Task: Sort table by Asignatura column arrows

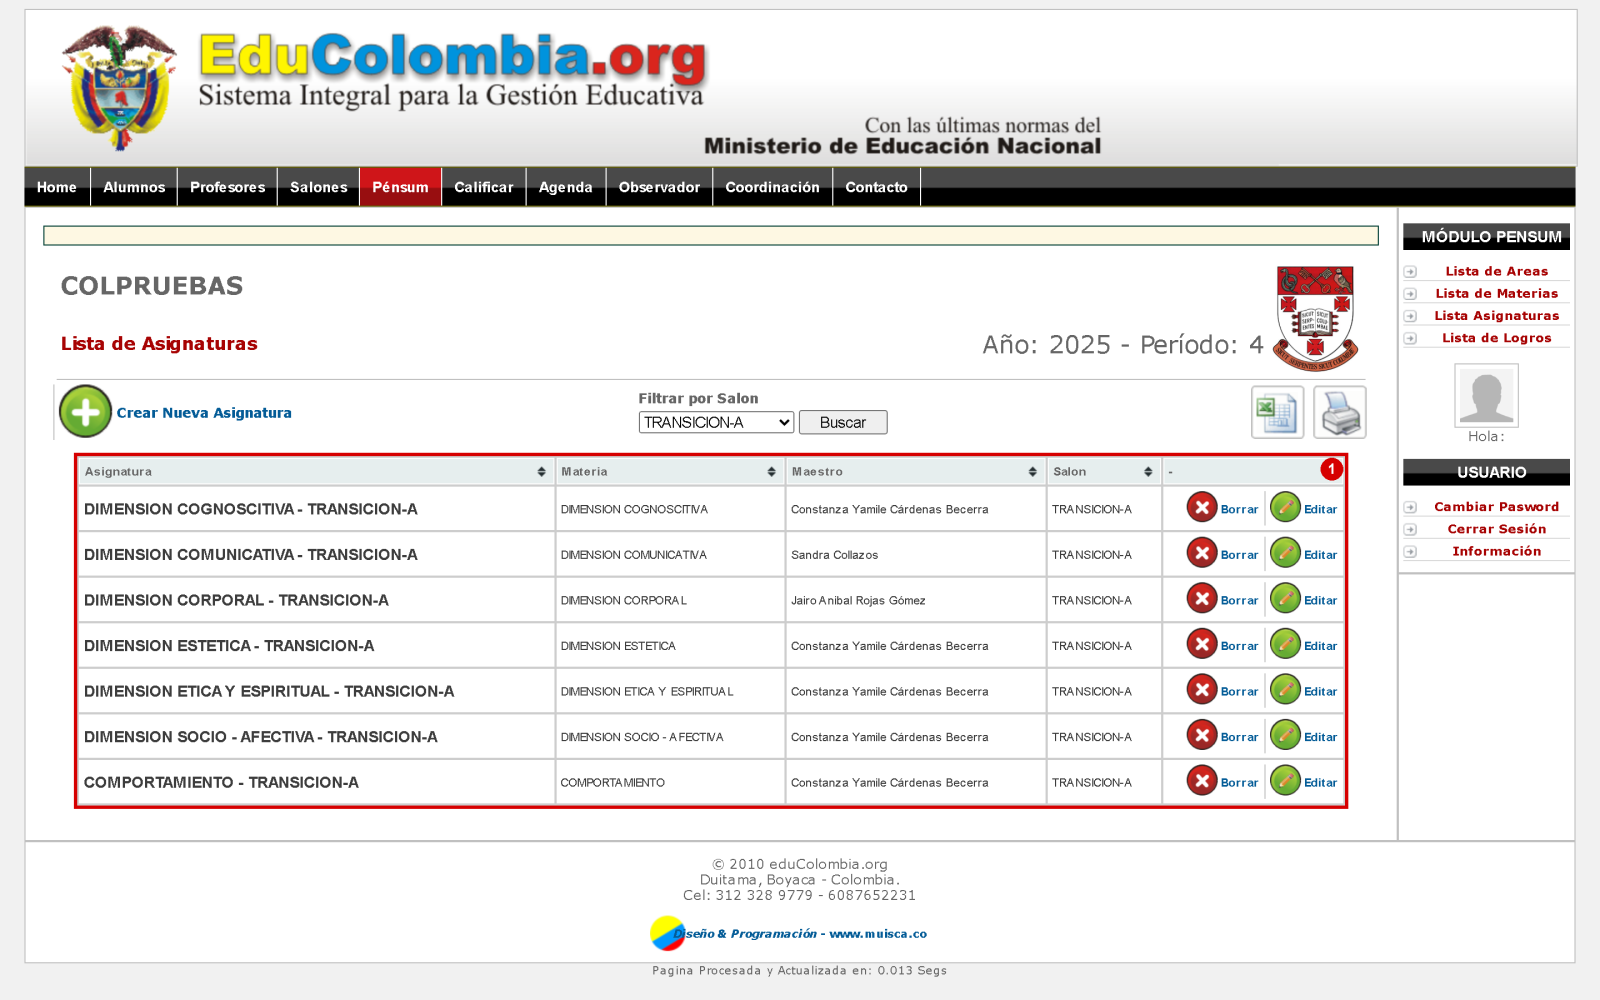Action: (541, 472)
